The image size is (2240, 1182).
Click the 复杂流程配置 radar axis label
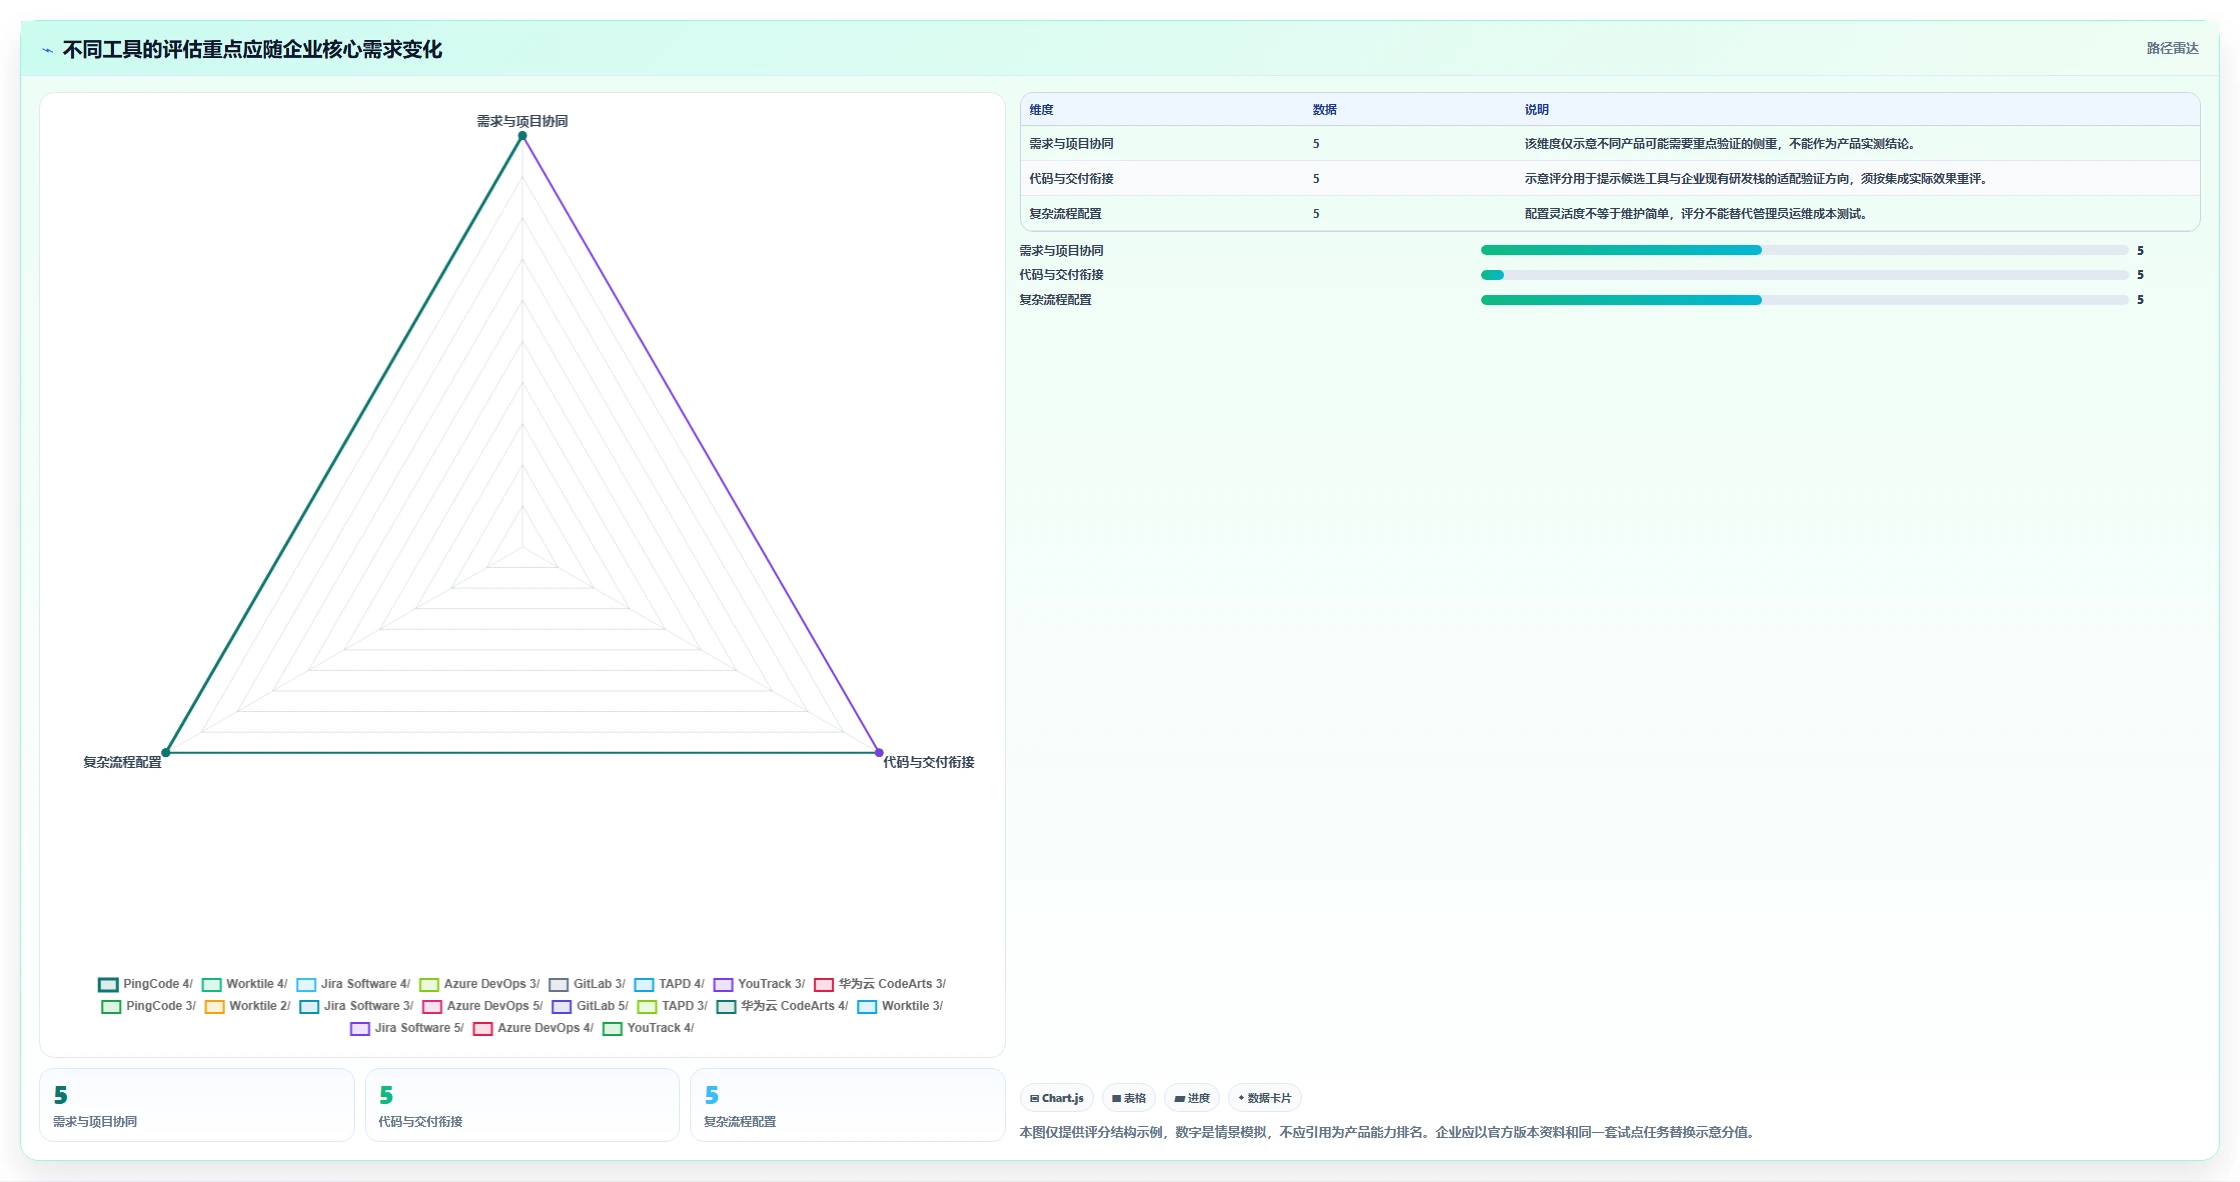click(122, 762)
